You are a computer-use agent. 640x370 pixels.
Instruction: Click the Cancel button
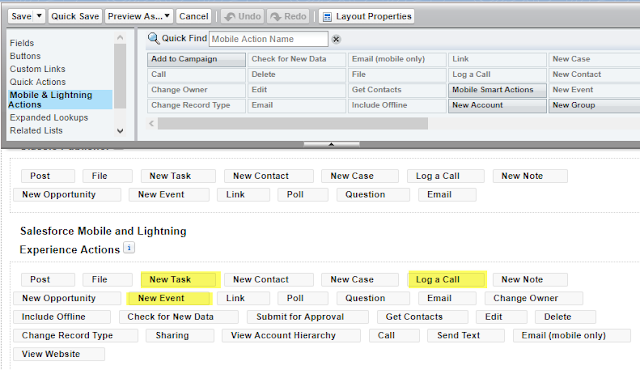pos(193,16)
